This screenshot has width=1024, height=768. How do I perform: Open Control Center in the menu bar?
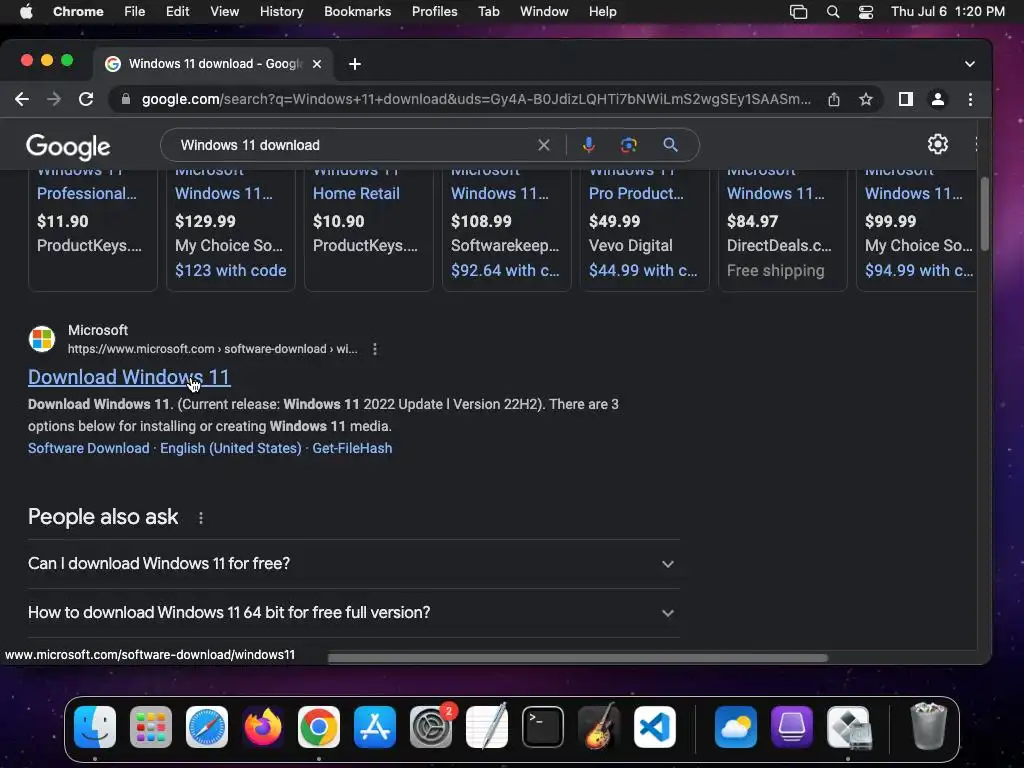point(866,12)
